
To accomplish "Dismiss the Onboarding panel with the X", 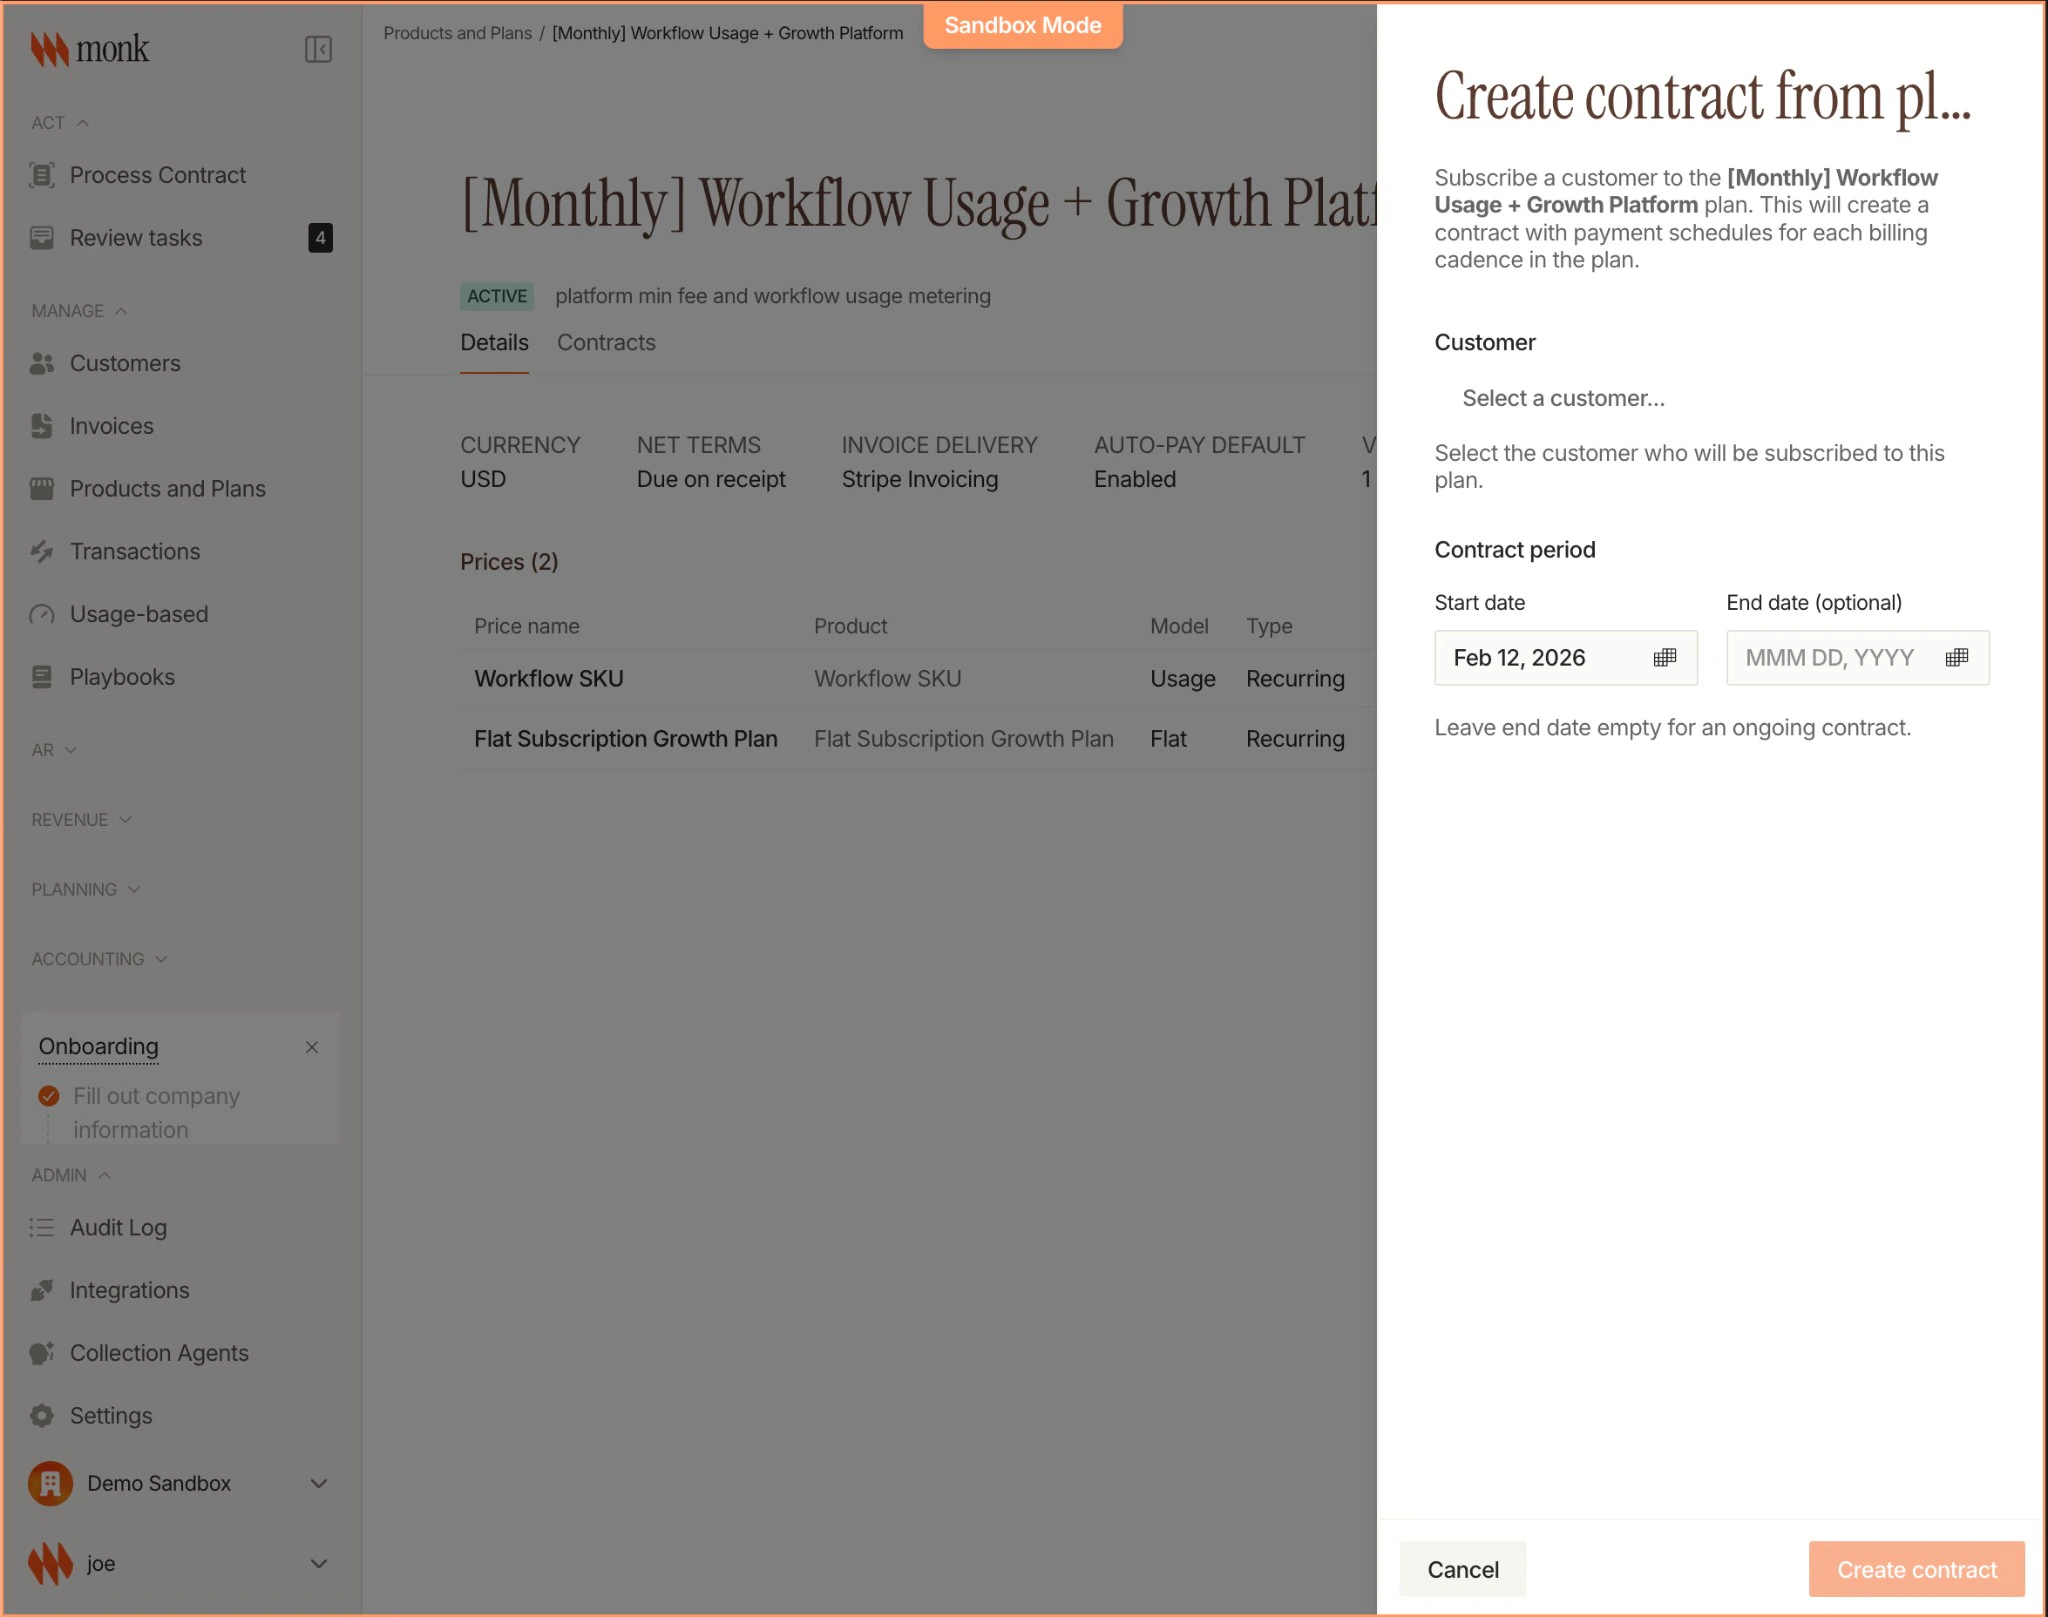I will [x=311, y=1047].
